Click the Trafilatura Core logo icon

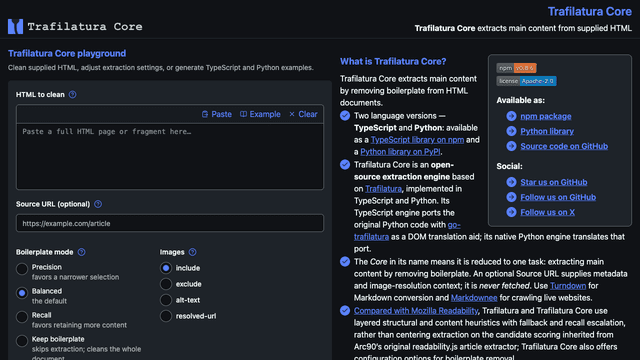16,27
